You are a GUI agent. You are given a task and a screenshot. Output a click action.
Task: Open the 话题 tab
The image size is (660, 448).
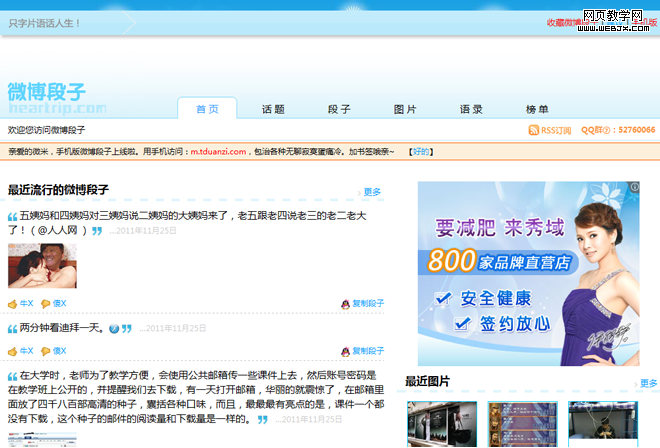pos(273,109)
